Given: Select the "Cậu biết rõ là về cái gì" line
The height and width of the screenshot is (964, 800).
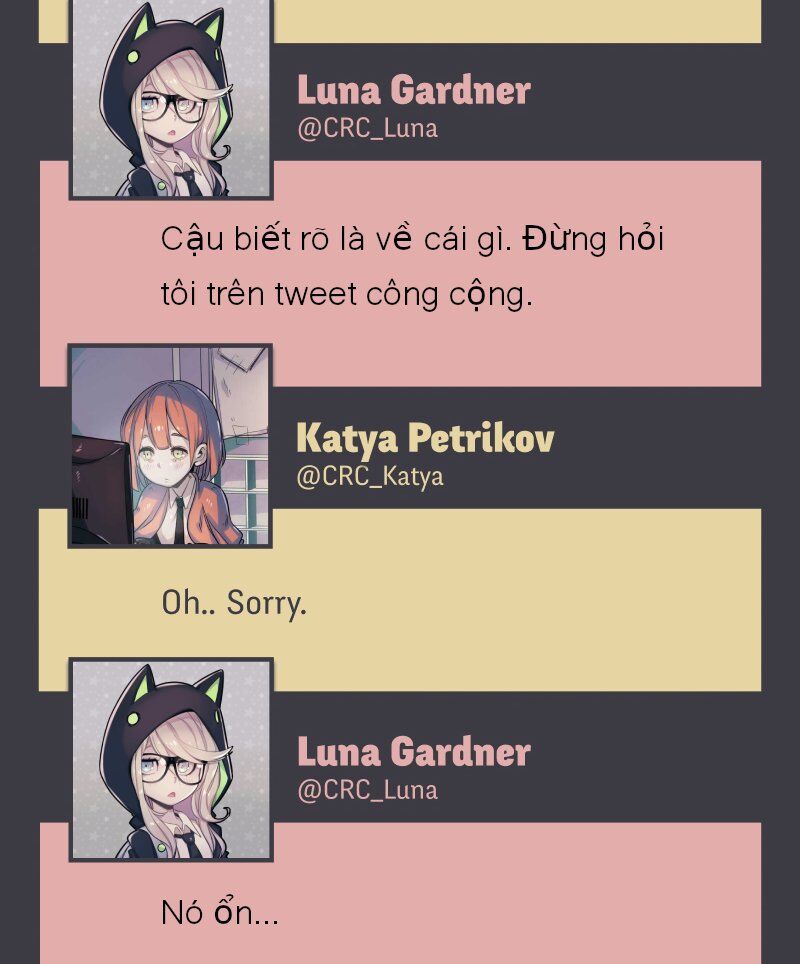Looking at the screenshot, I should [336, 239].
